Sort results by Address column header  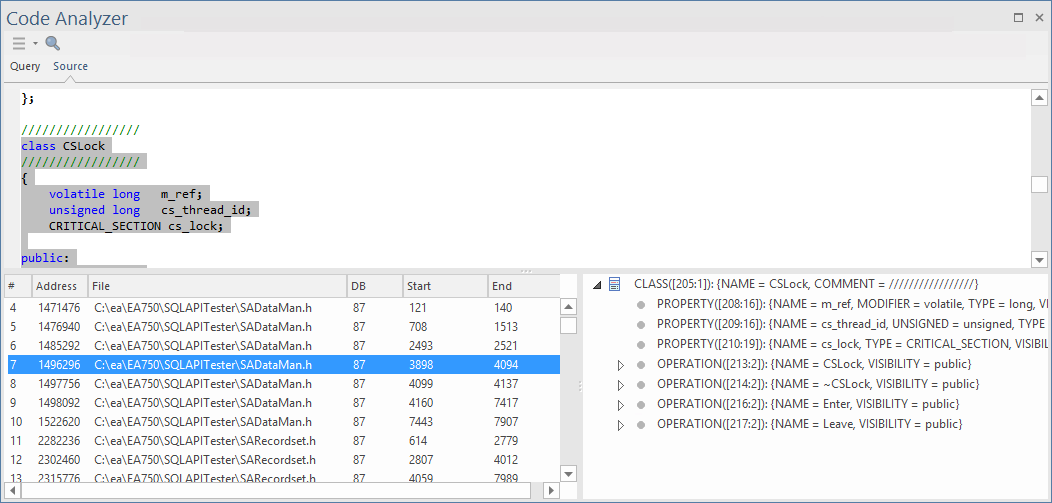(58, 286)
